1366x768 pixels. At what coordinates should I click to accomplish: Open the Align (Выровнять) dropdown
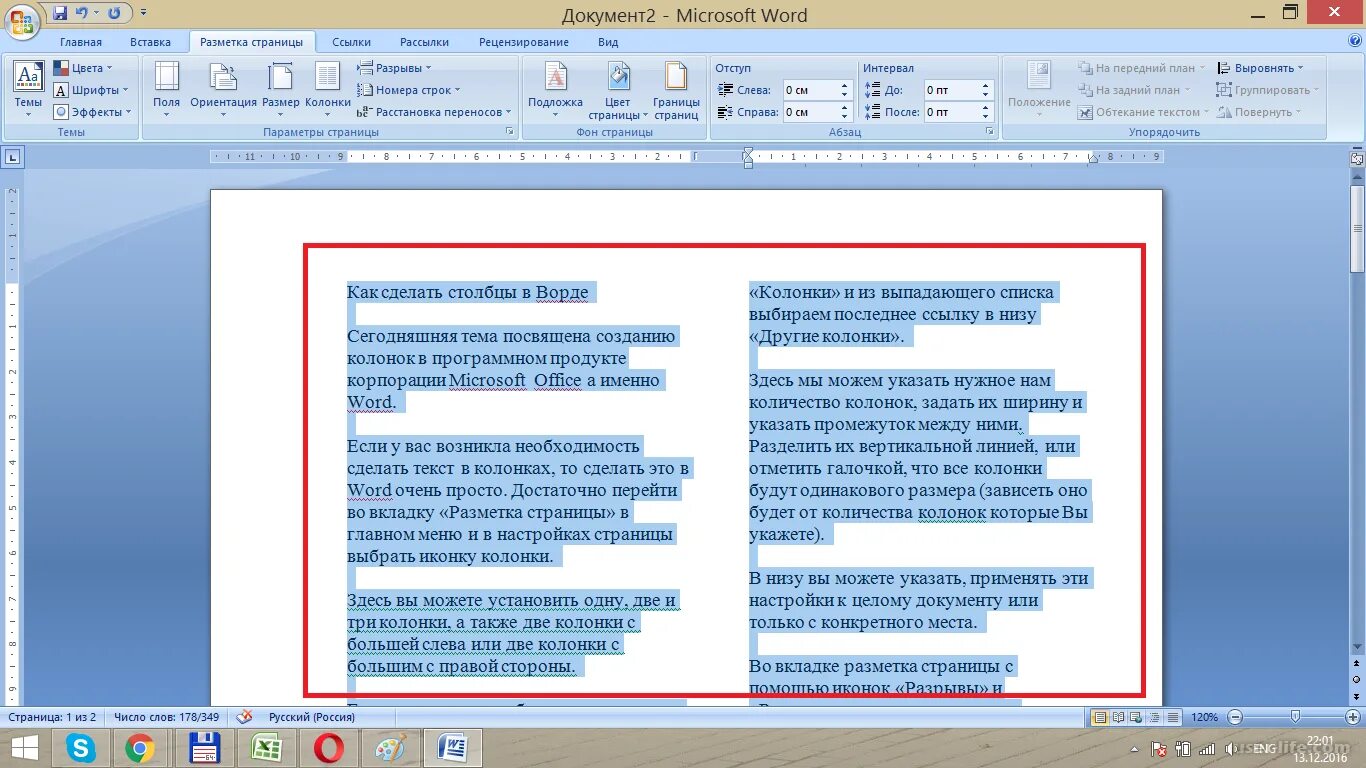pos(1261,68)
